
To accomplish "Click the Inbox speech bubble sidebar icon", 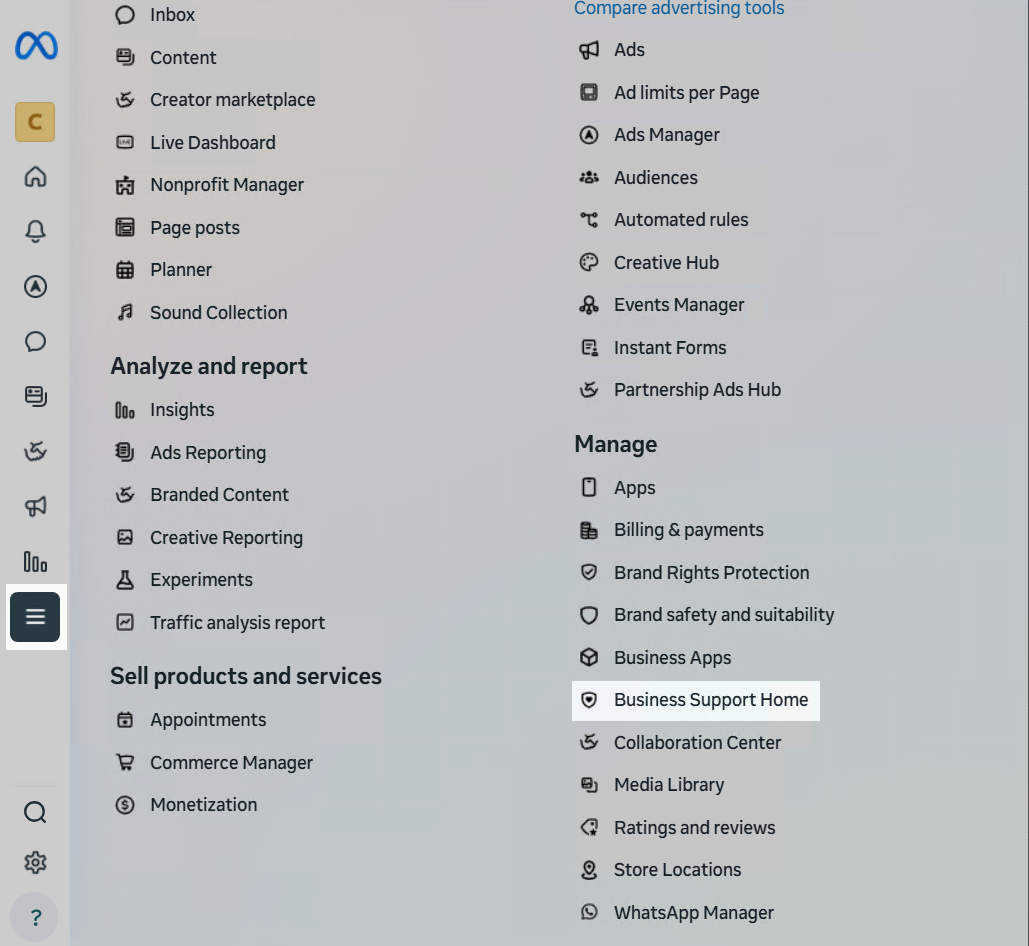I will (35, 342).
